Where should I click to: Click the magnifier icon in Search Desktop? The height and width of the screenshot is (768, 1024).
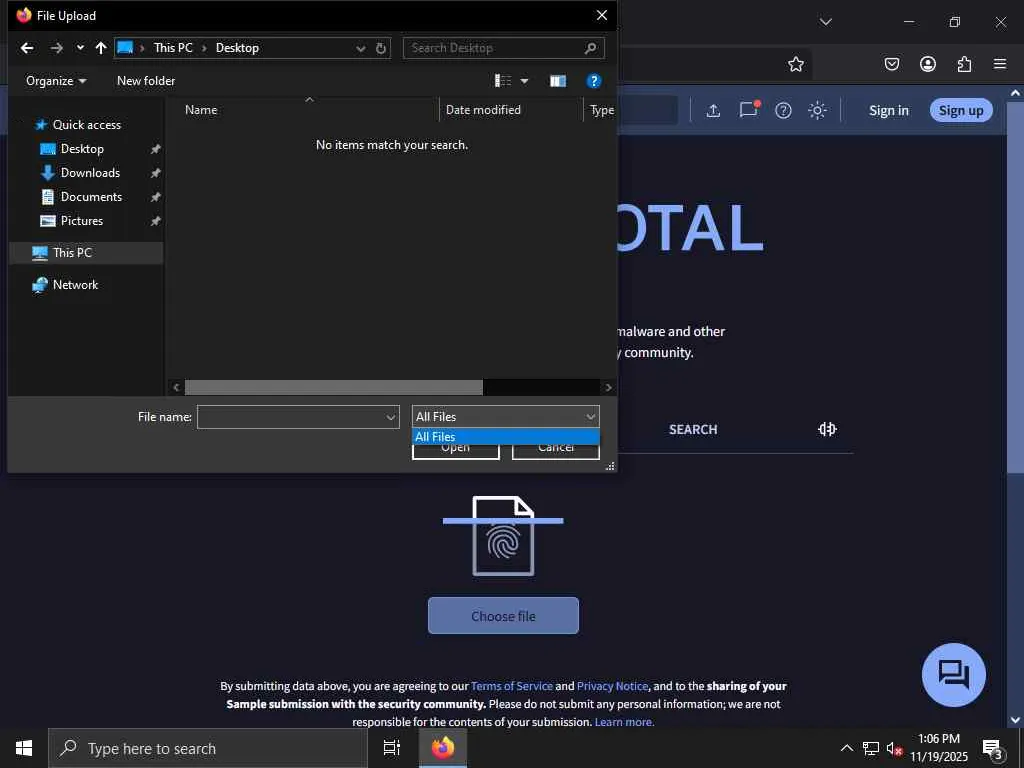click(590, 48)
